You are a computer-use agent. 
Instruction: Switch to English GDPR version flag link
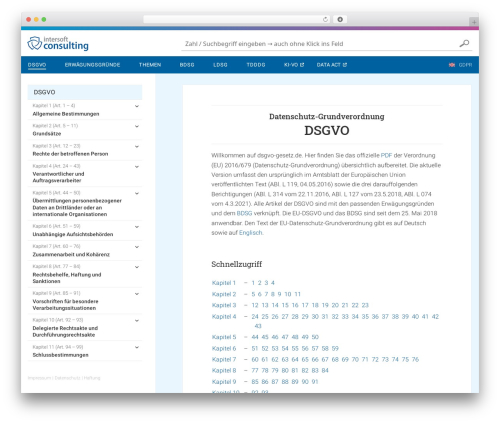tap(460, 65)
